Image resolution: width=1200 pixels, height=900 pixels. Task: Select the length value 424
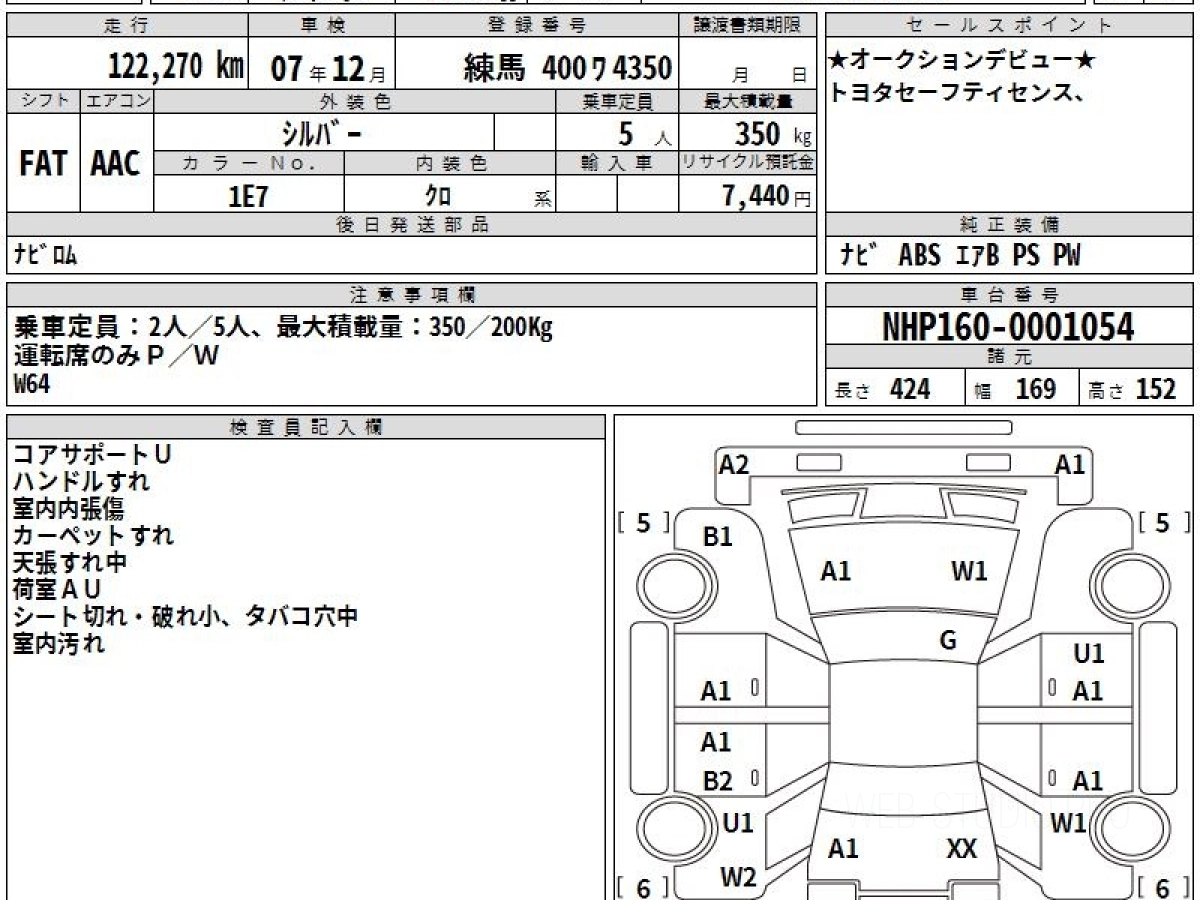[x=910, y=389]
